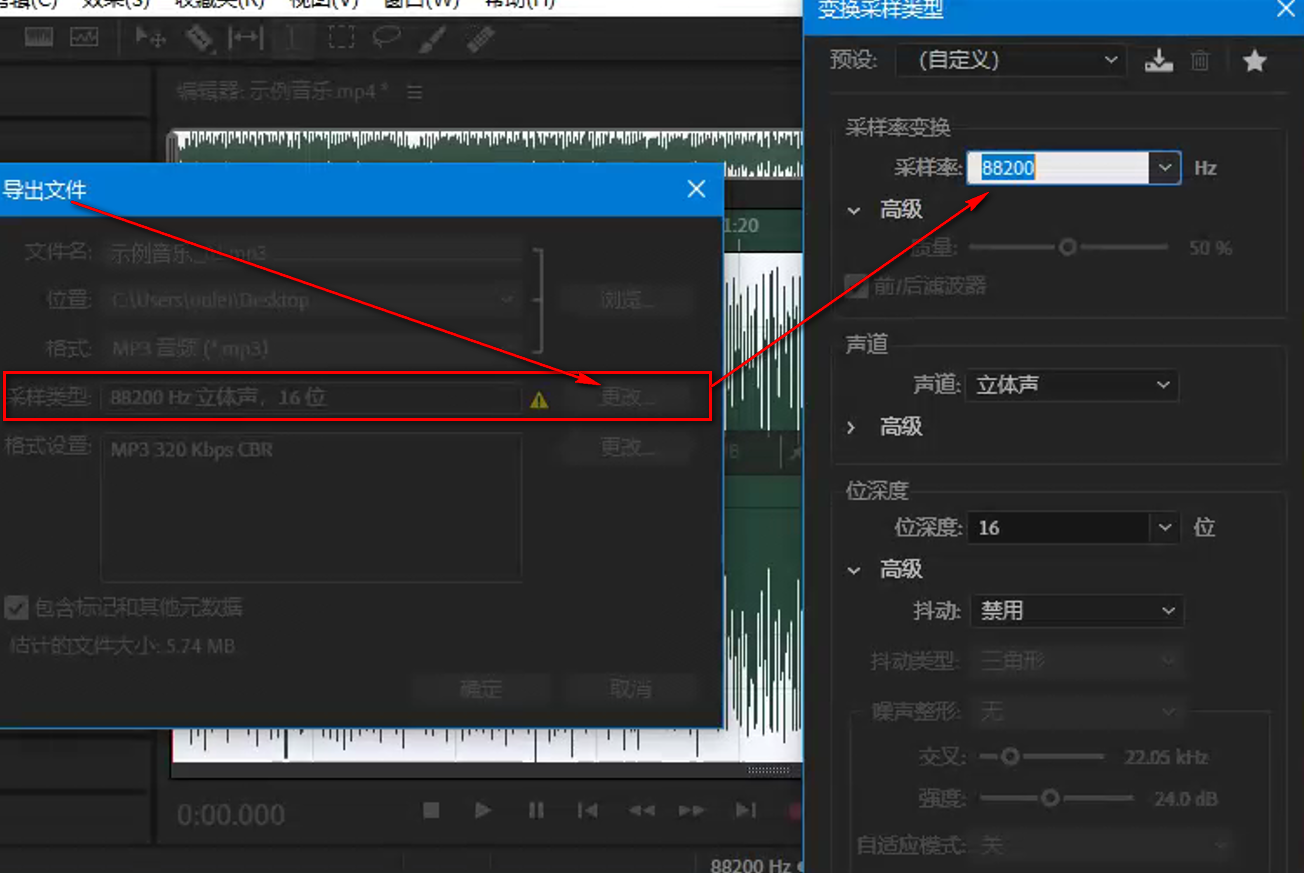Switch to the waveform editor view icon
The image size is (1304, 873).
38,38
